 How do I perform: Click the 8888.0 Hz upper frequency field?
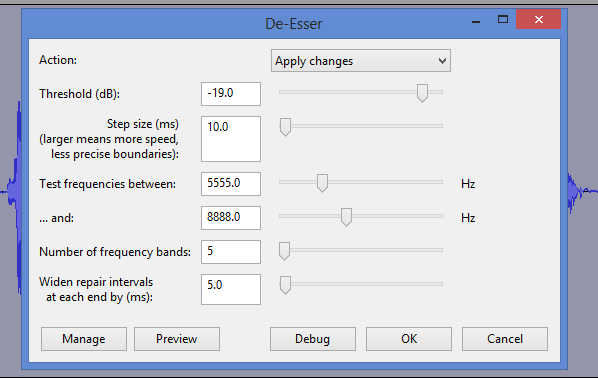click(231, 218)
